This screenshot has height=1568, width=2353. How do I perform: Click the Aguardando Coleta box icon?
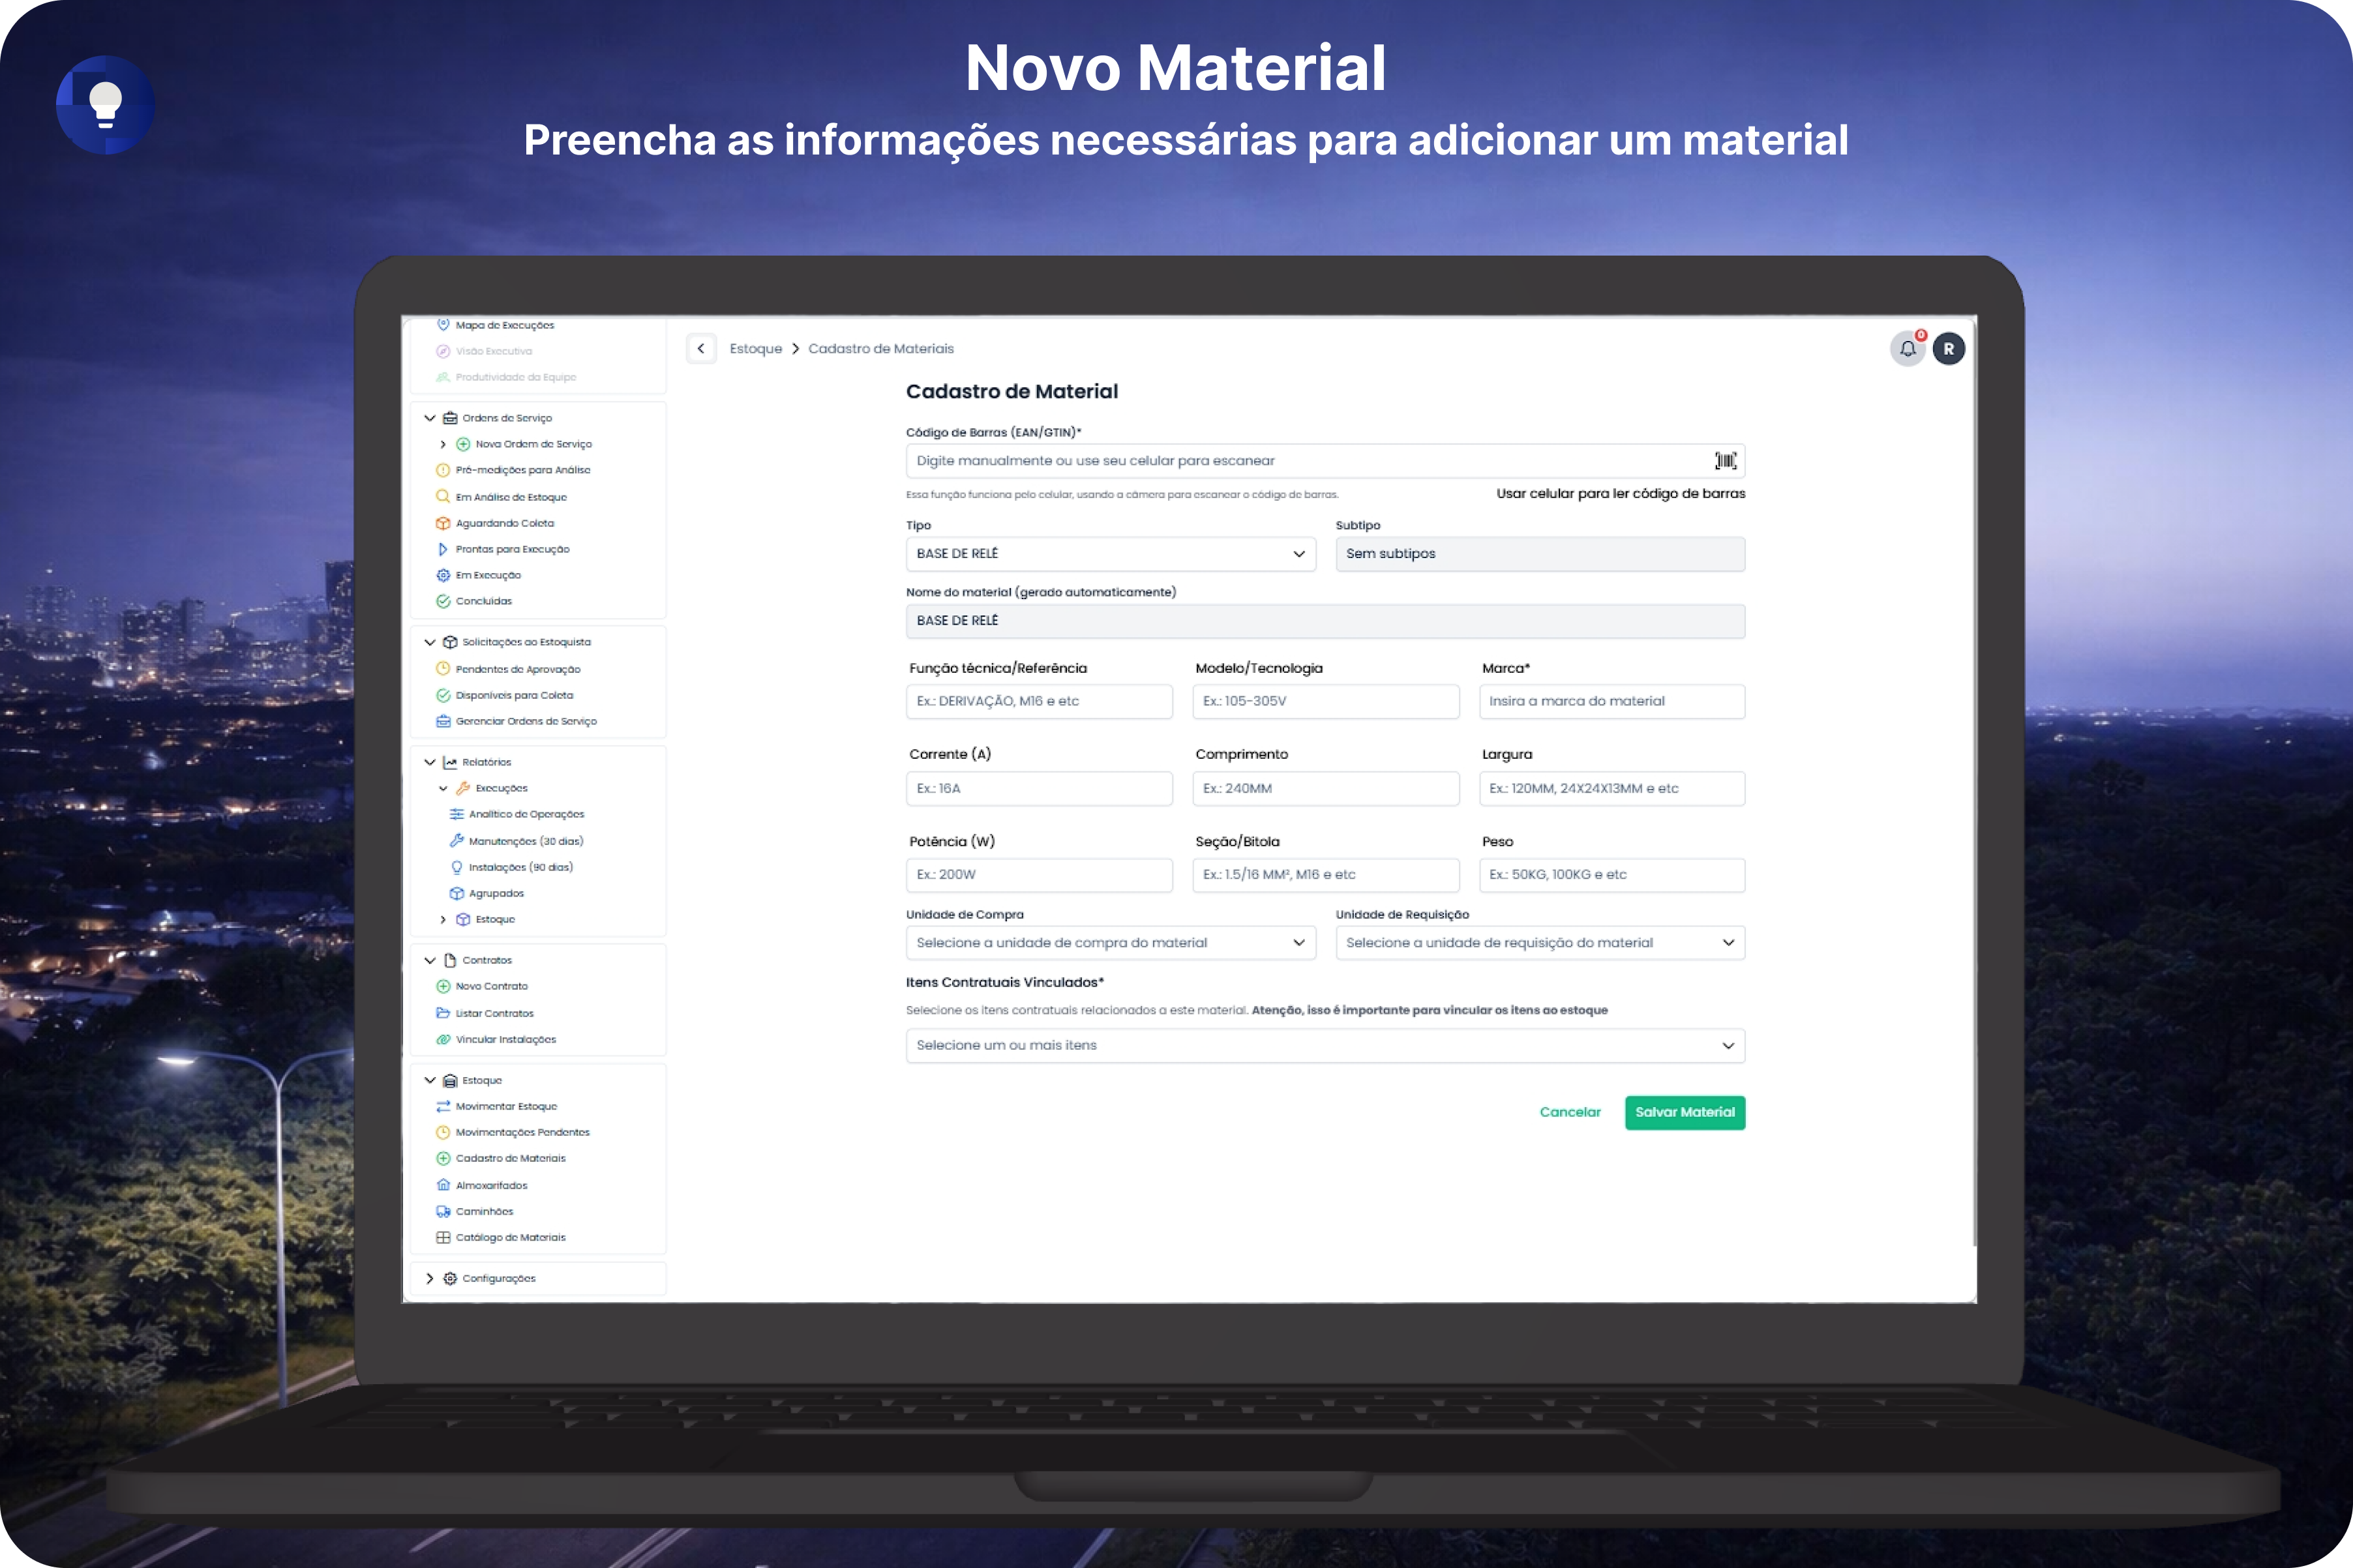coord(443,523)
